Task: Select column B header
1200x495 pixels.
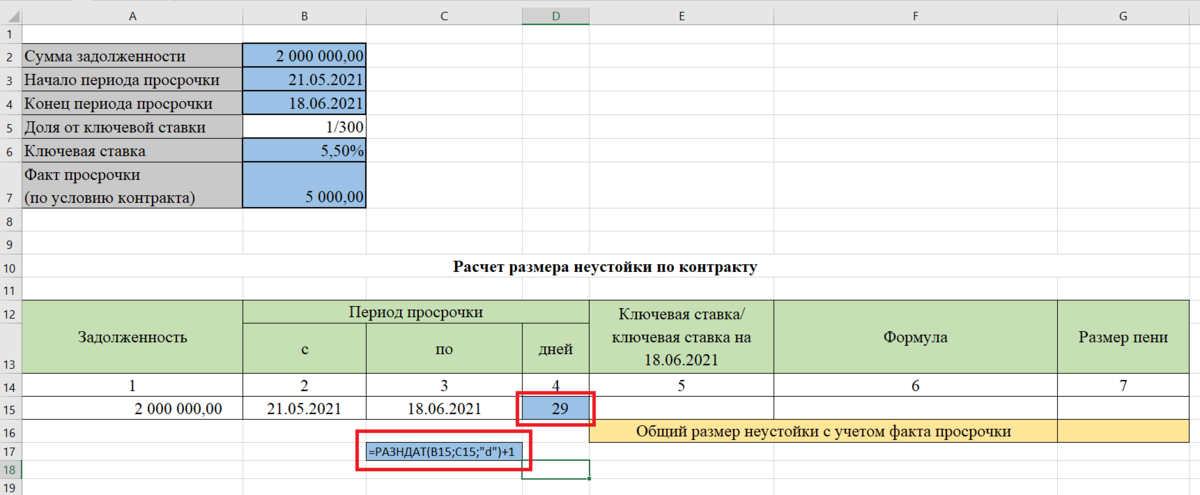Action: (304, 17)
